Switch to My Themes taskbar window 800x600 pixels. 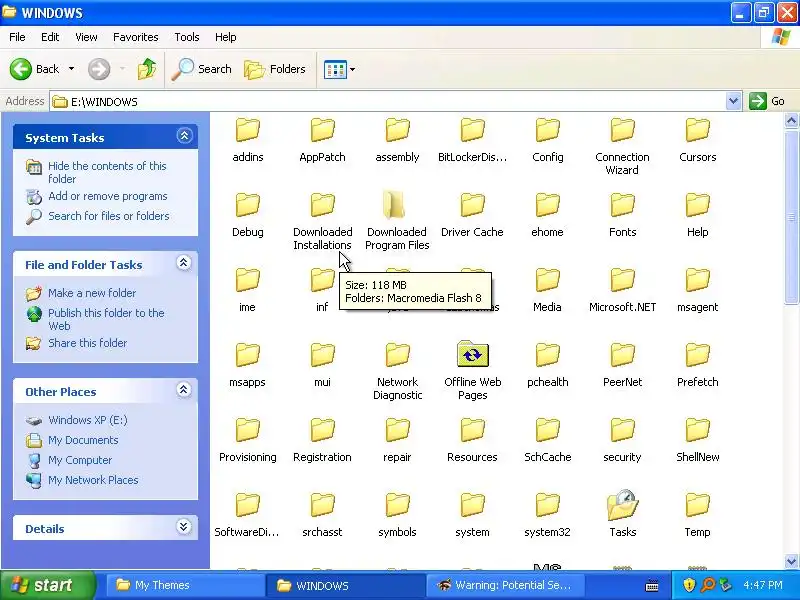[x=185, y=585]
